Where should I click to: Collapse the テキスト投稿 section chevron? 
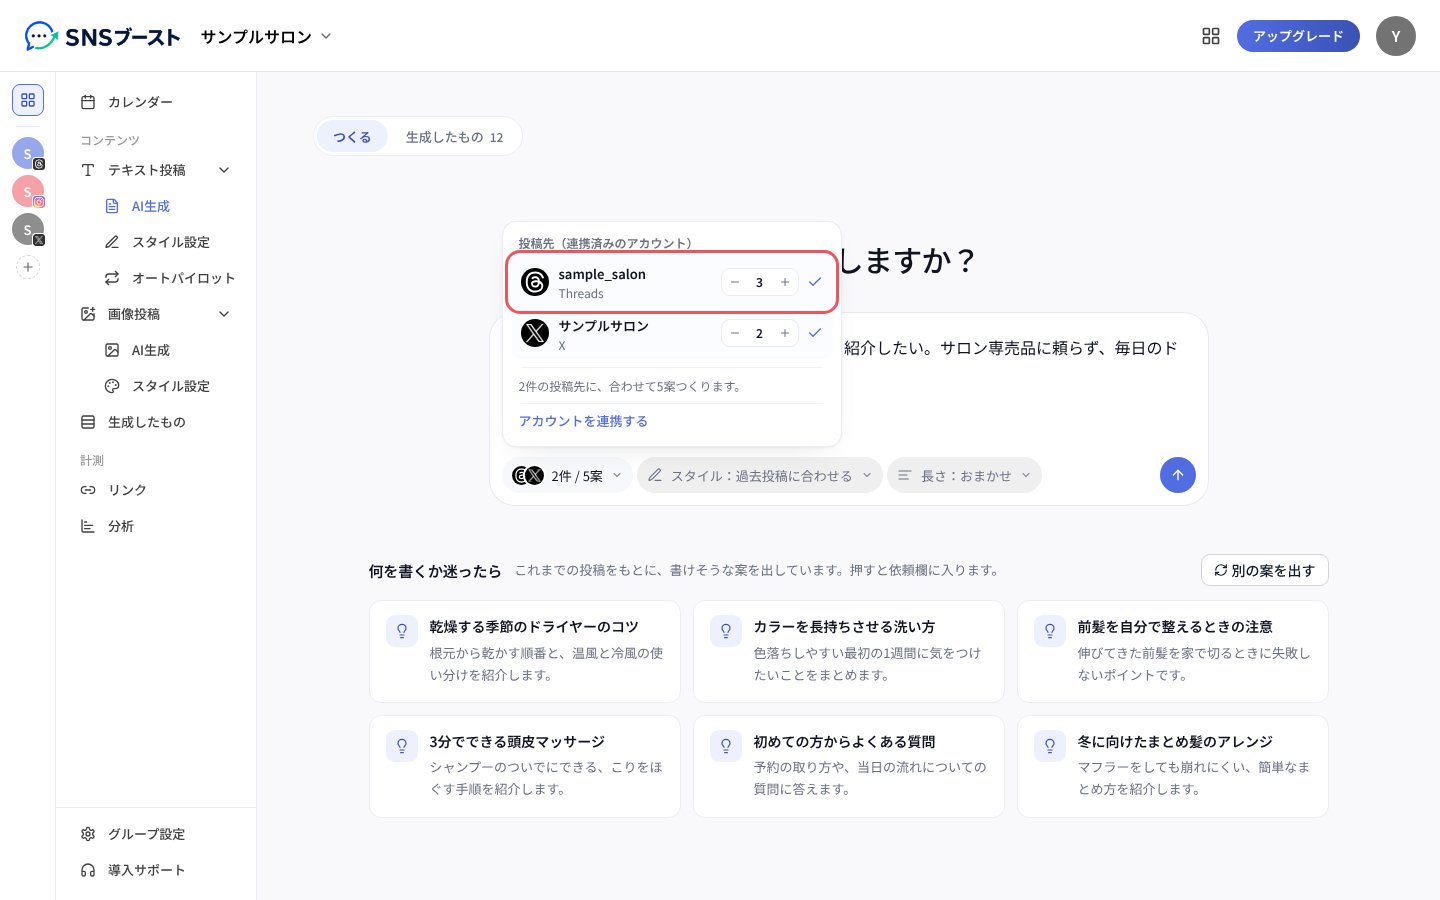coord(224,170)
